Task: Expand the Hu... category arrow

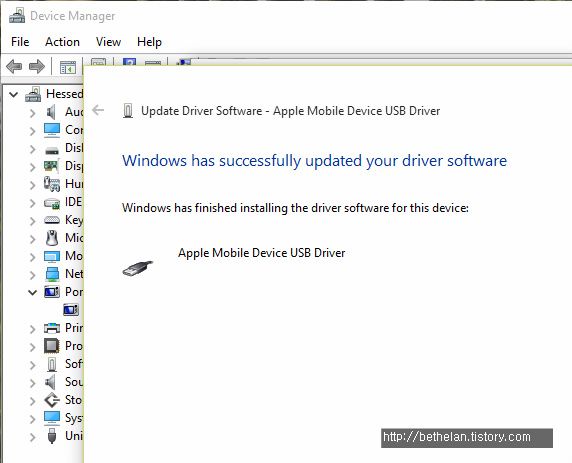Action: pos(32,185)
